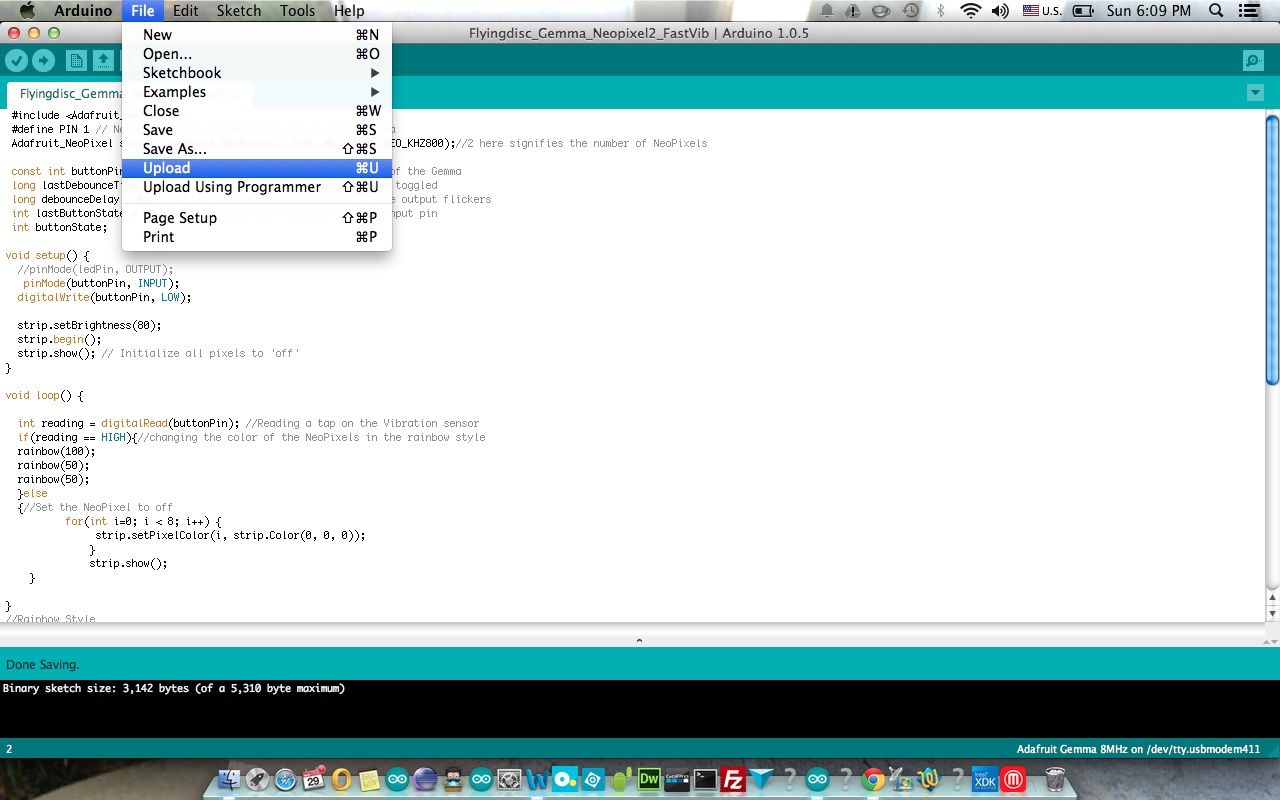Open Dreamweaver Dw icon in the Dock
Screen dimensions: 1280x800
click(649, 779)
